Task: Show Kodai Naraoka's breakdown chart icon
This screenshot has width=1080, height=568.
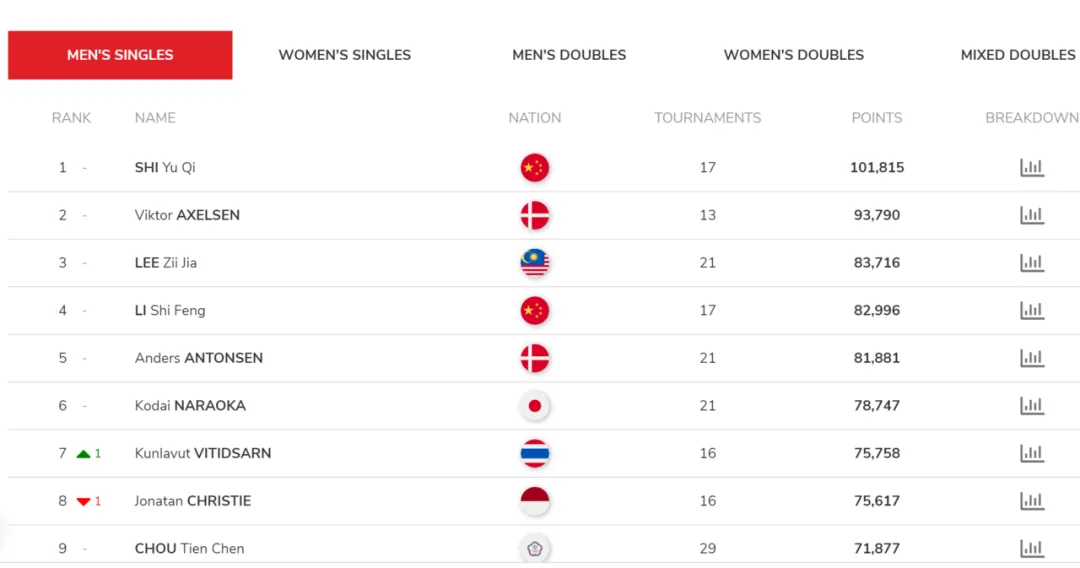Action: tap(1032, 406)
